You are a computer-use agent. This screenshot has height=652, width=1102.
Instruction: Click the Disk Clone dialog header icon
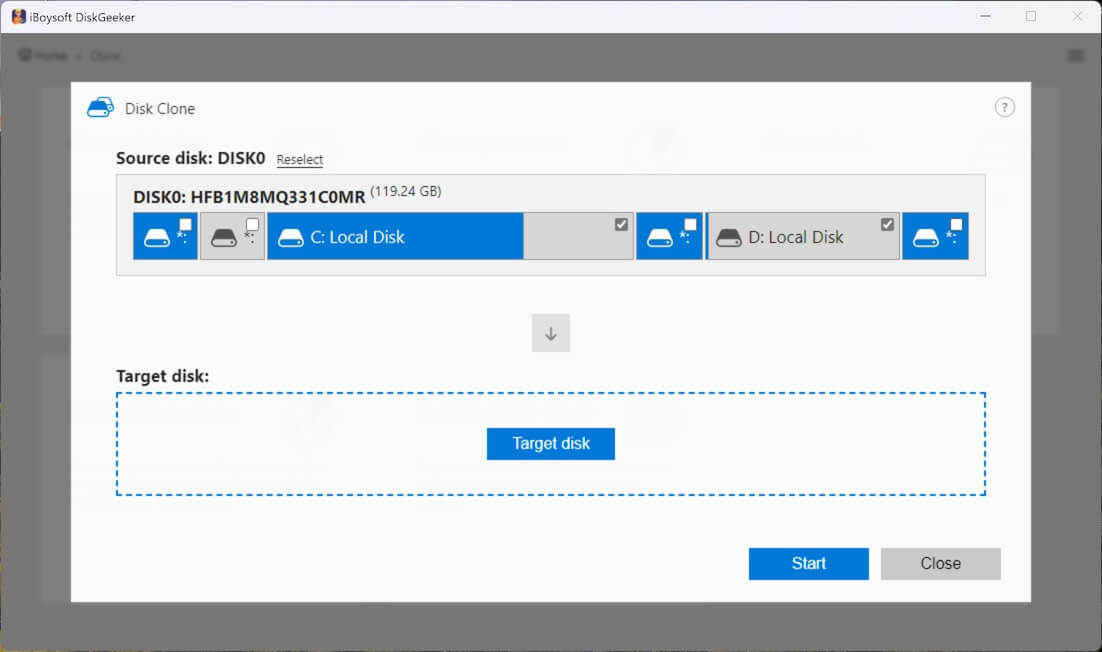pos(101,107)
